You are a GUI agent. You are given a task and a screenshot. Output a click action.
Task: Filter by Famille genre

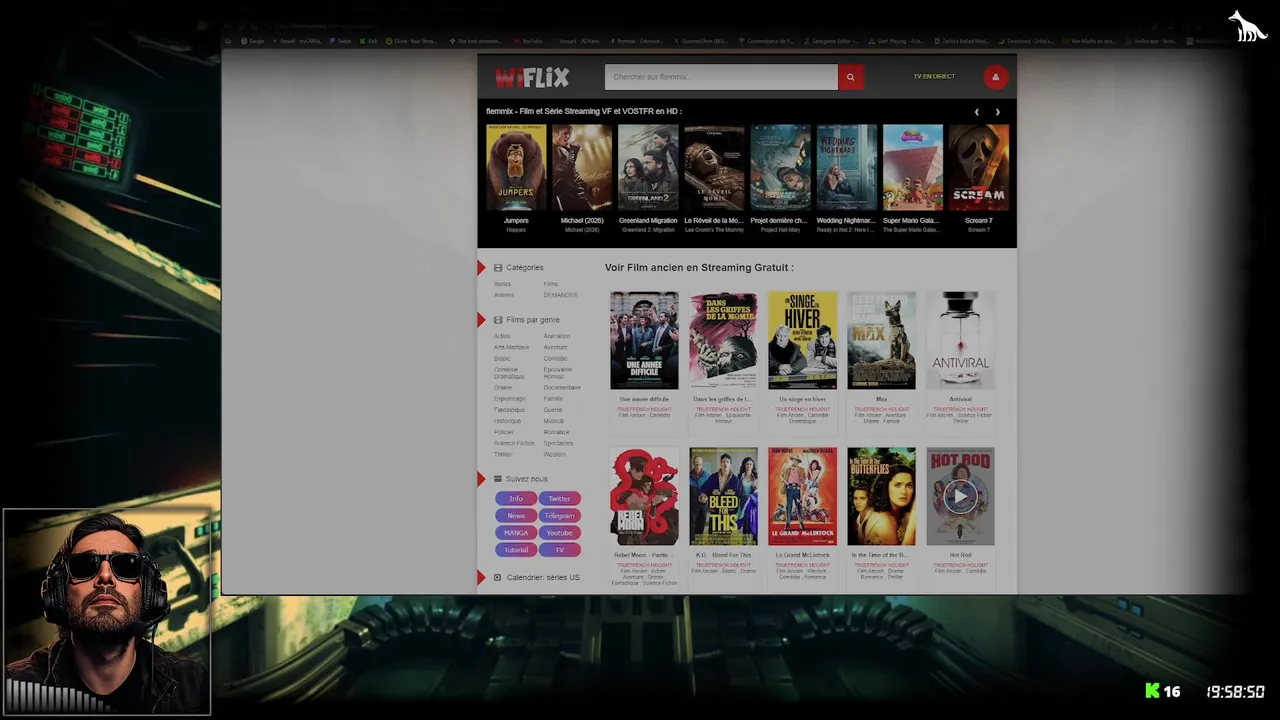(553, 398)
